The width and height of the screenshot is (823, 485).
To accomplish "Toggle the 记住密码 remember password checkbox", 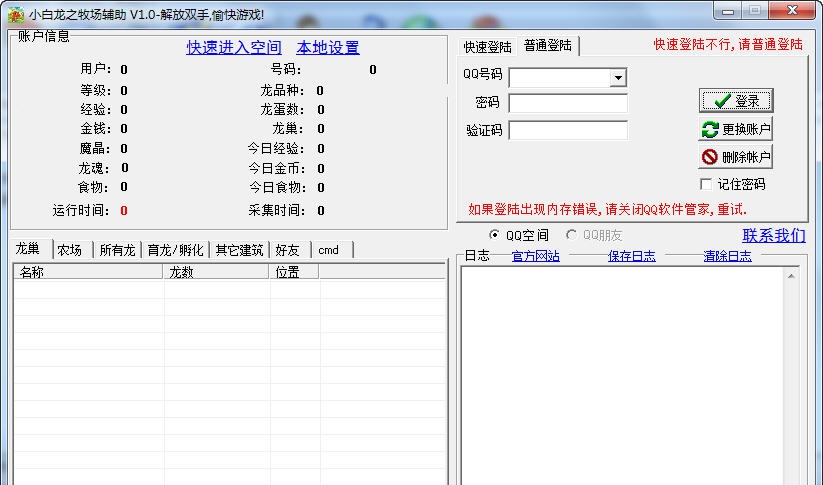I will (x=706, y=184).
